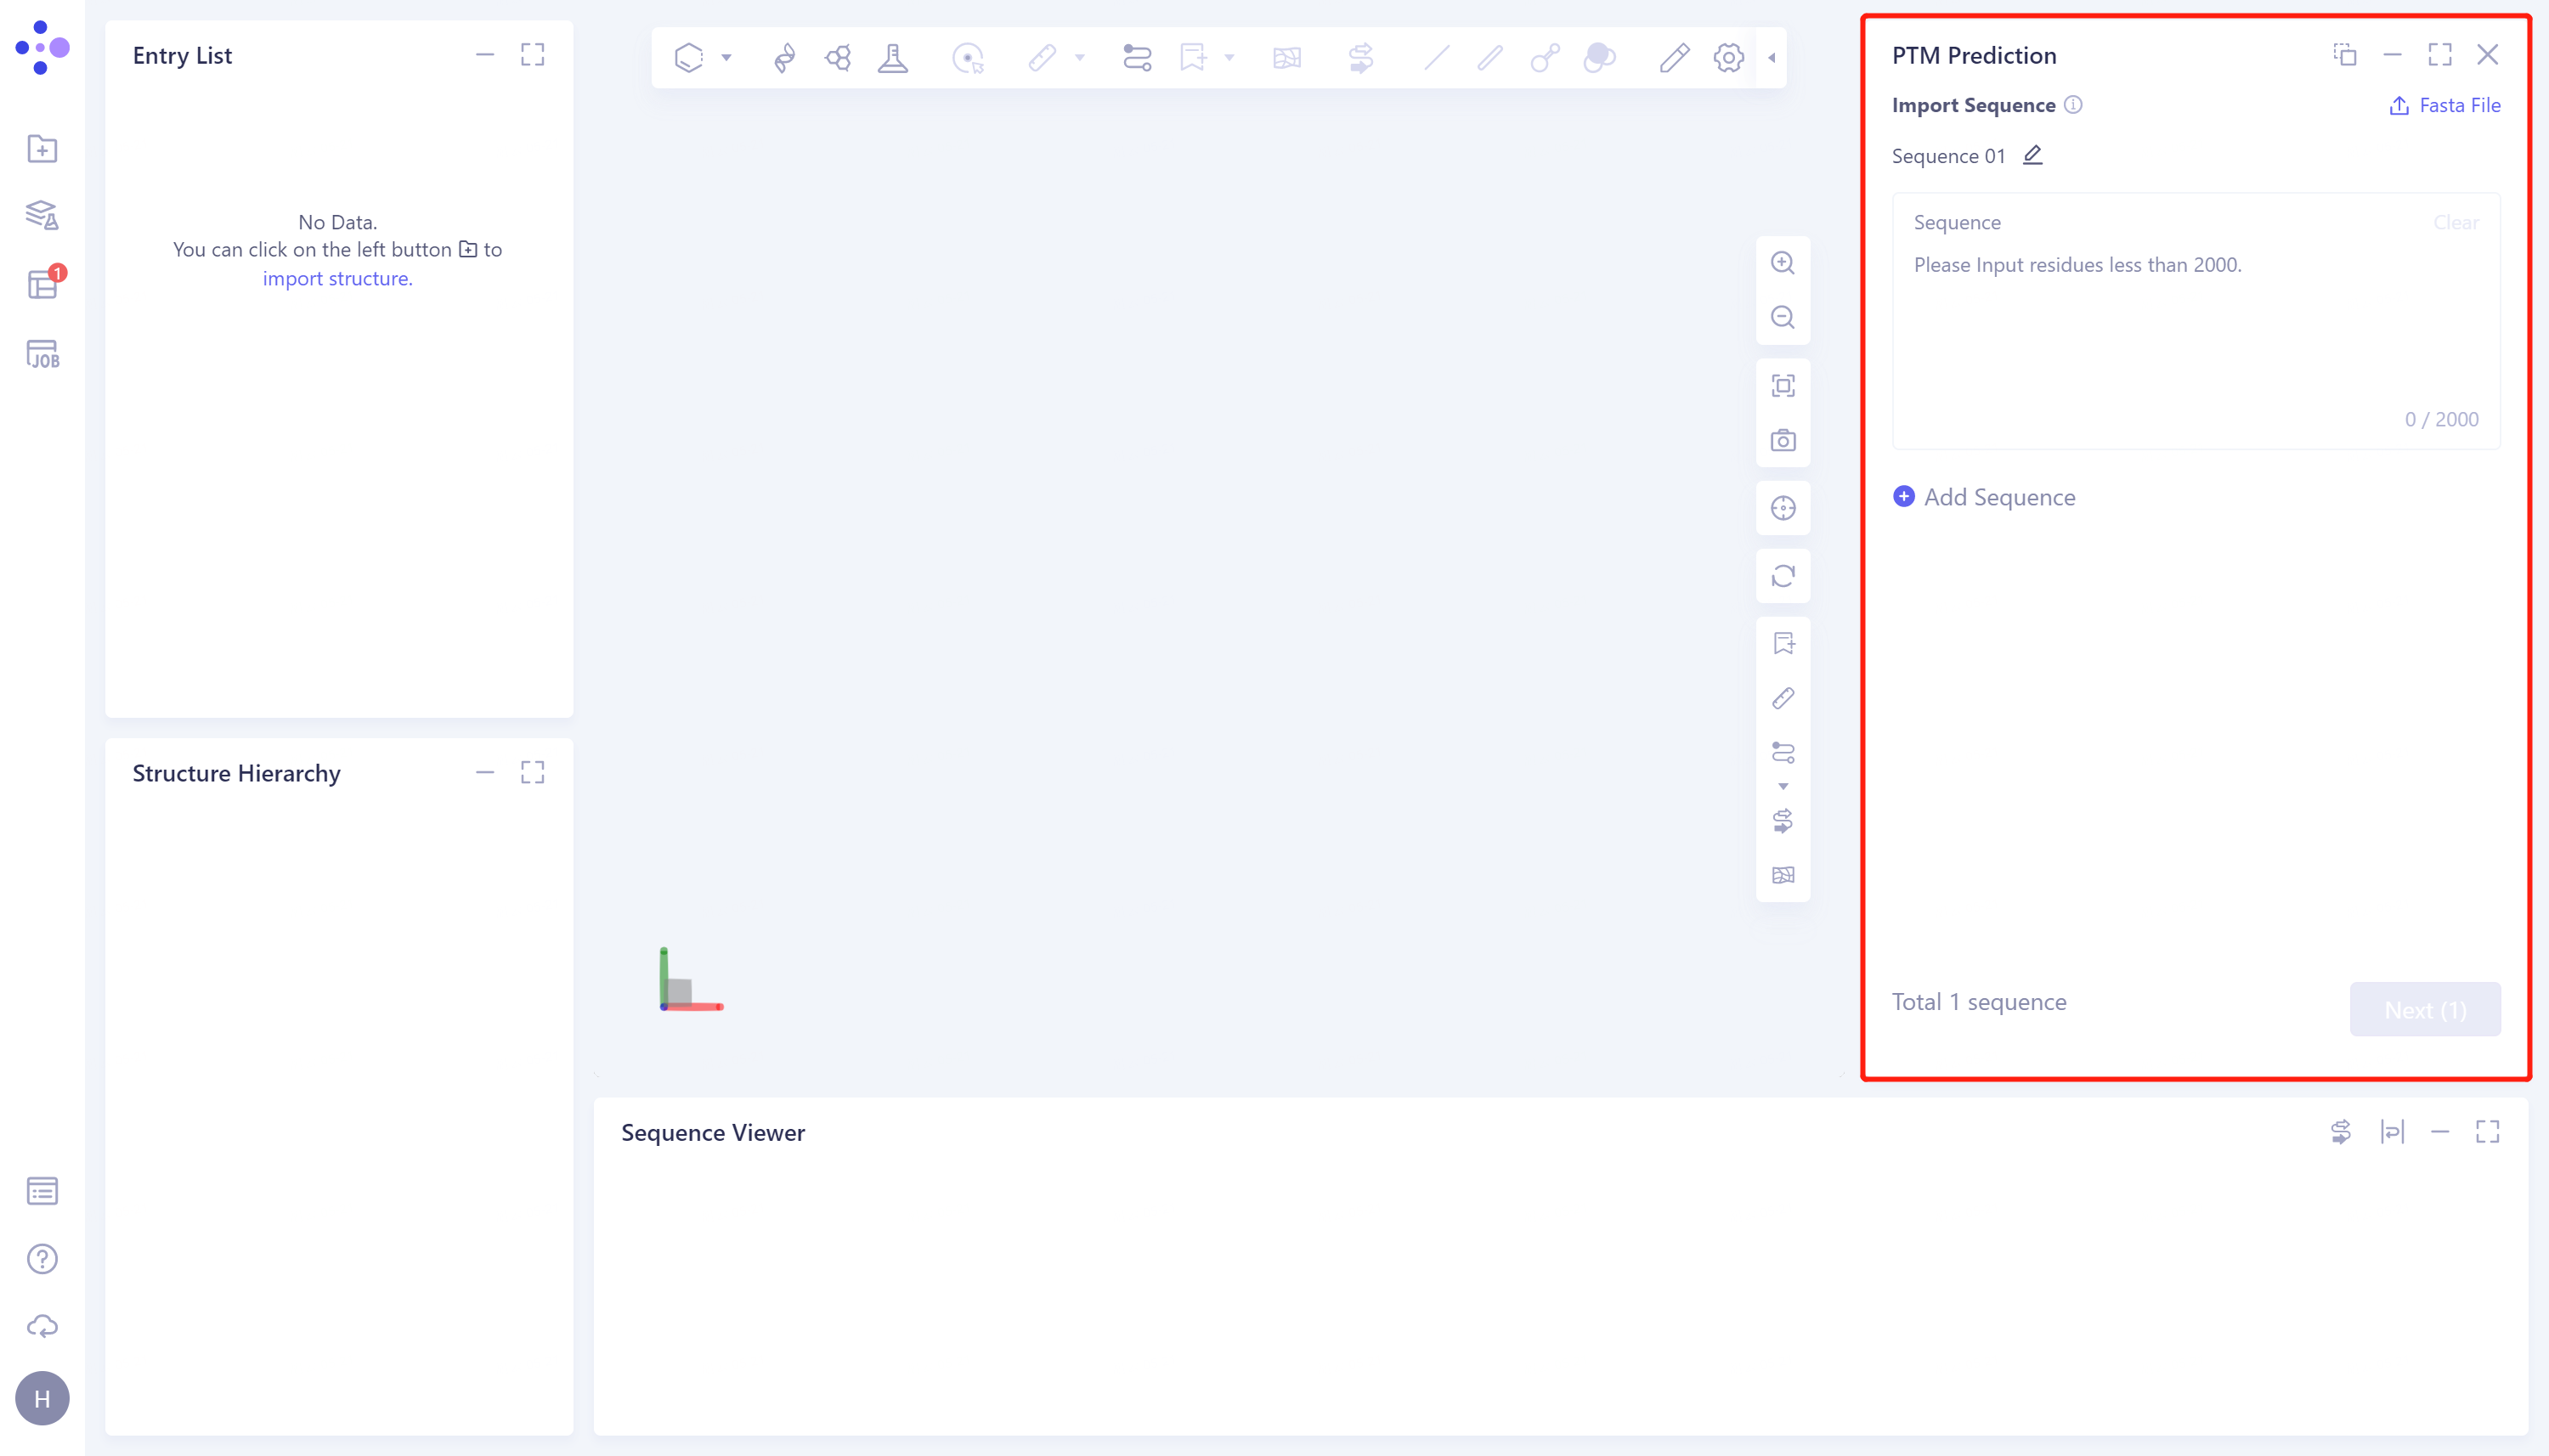Take a snapshot with camera icon
The image size is (2549, 1456).
pos(1782,441)
